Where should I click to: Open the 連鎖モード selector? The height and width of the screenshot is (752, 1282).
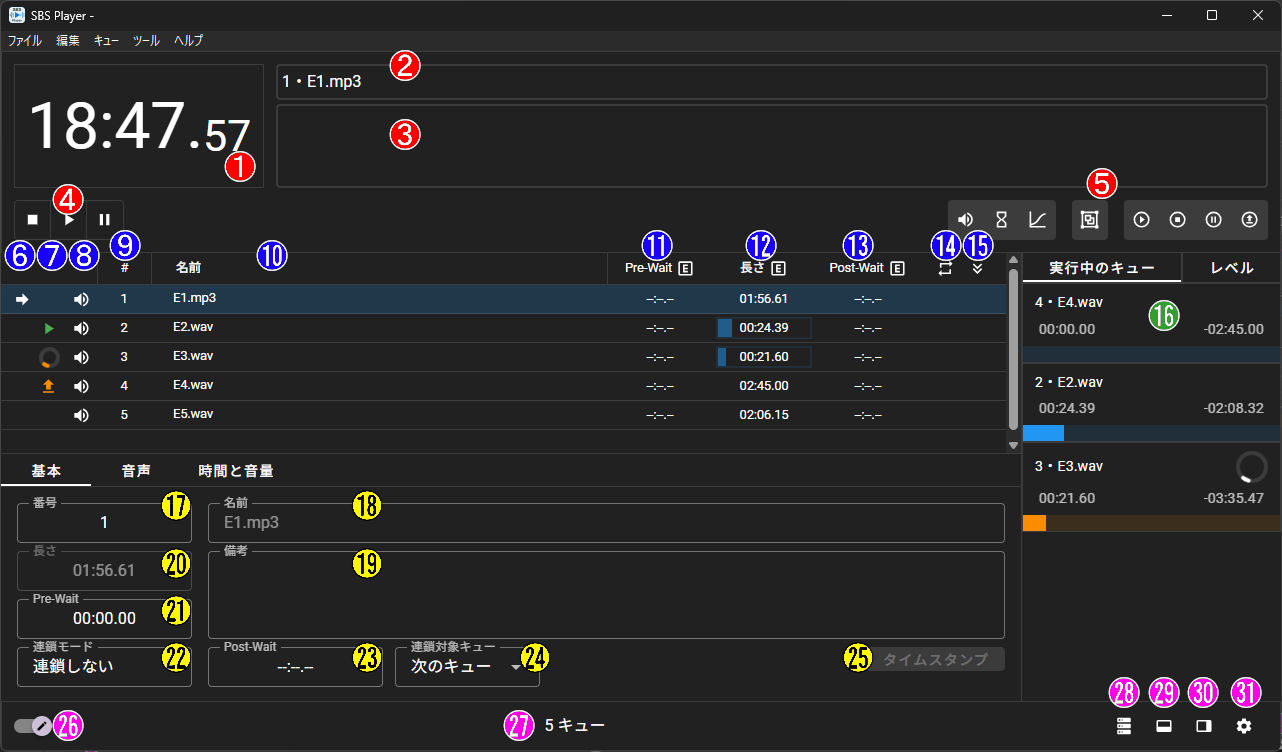pyautogui.click(x=104, y=666)
